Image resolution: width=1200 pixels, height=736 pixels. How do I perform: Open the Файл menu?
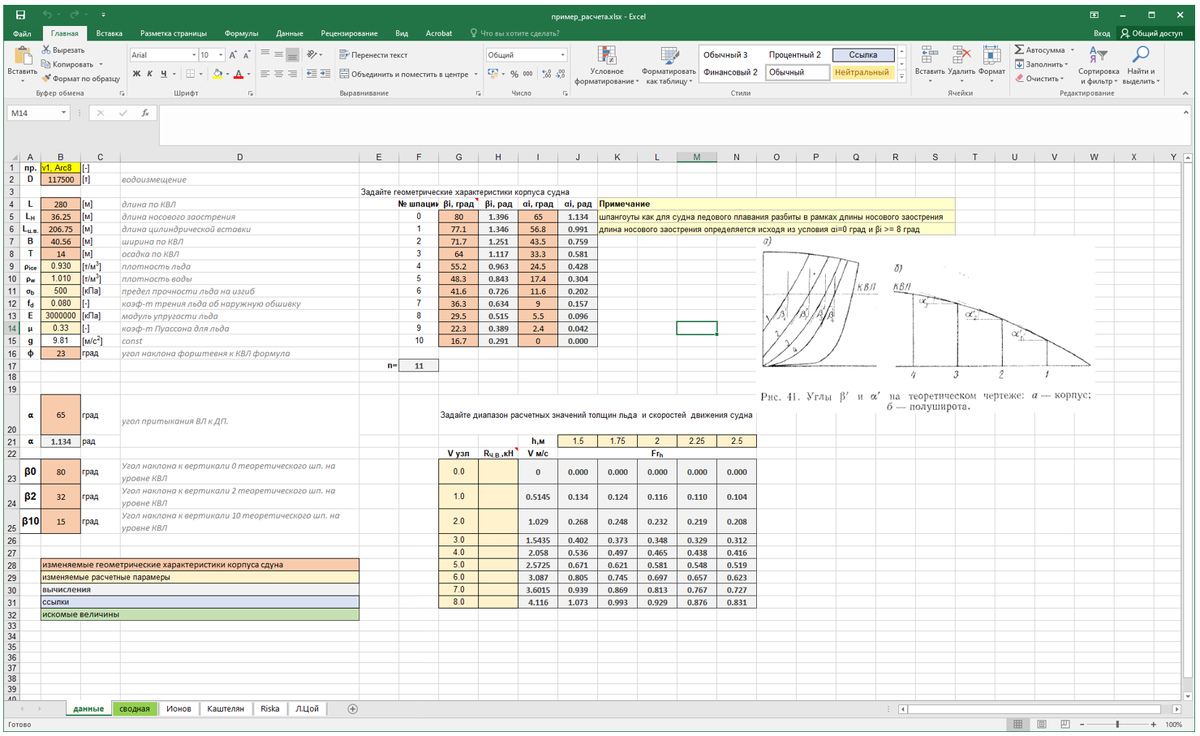(22, 33)
